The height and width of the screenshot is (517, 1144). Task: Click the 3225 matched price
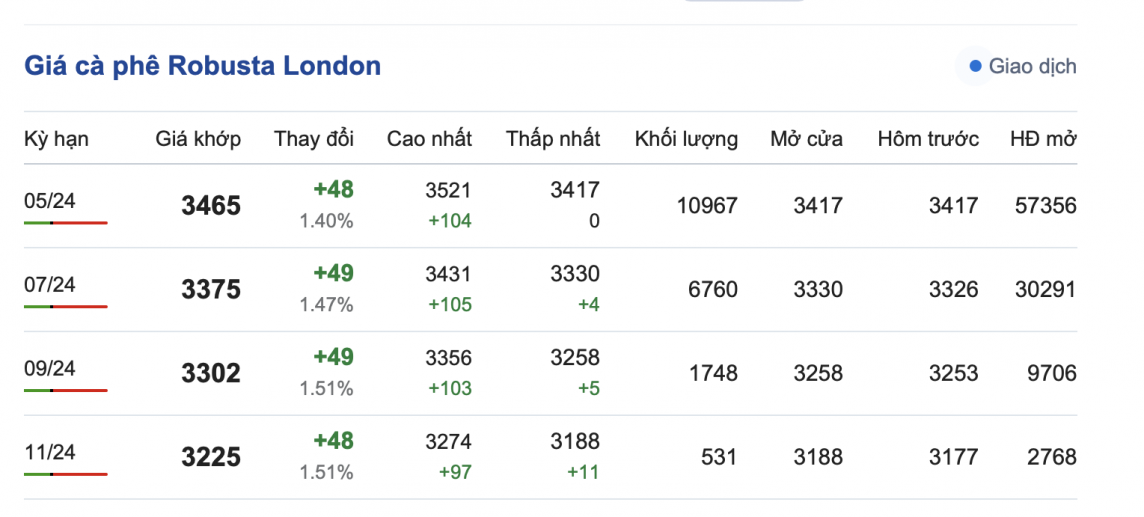(x=211, y=457)
